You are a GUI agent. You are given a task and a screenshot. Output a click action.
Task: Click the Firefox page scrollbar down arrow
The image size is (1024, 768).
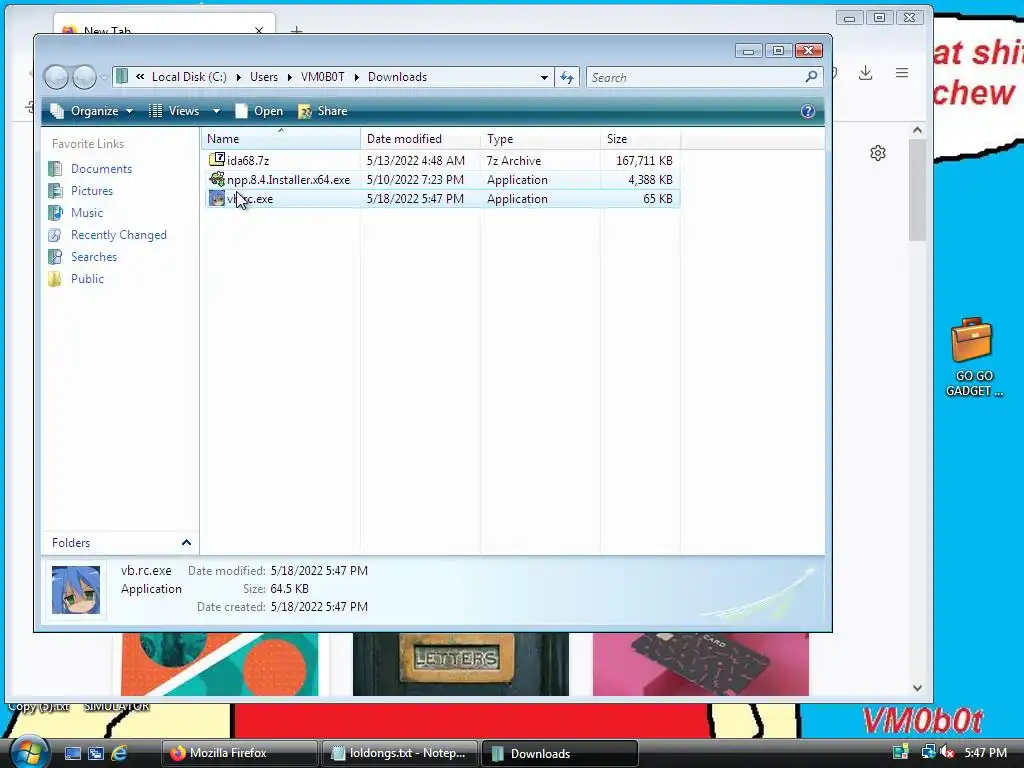coord(917,688)
